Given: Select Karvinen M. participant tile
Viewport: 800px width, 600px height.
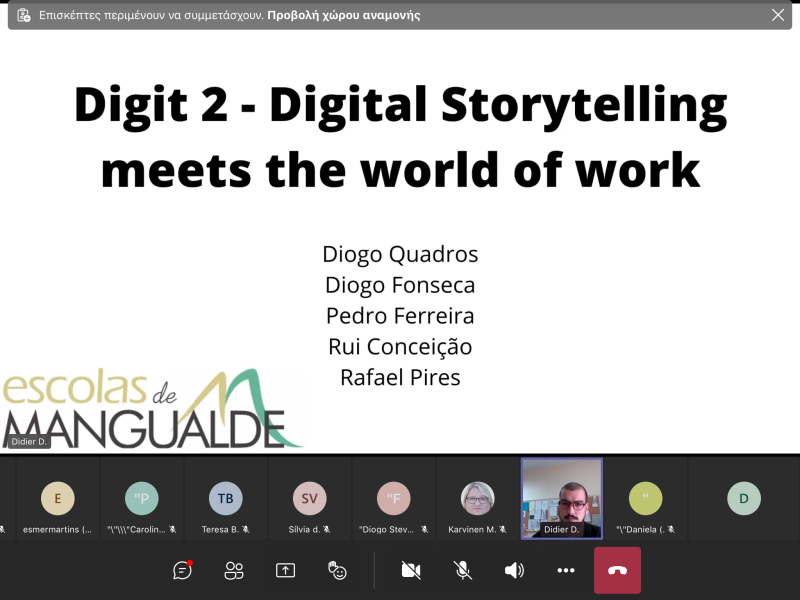Looking at the screenshot, I should tap(477, 499).
